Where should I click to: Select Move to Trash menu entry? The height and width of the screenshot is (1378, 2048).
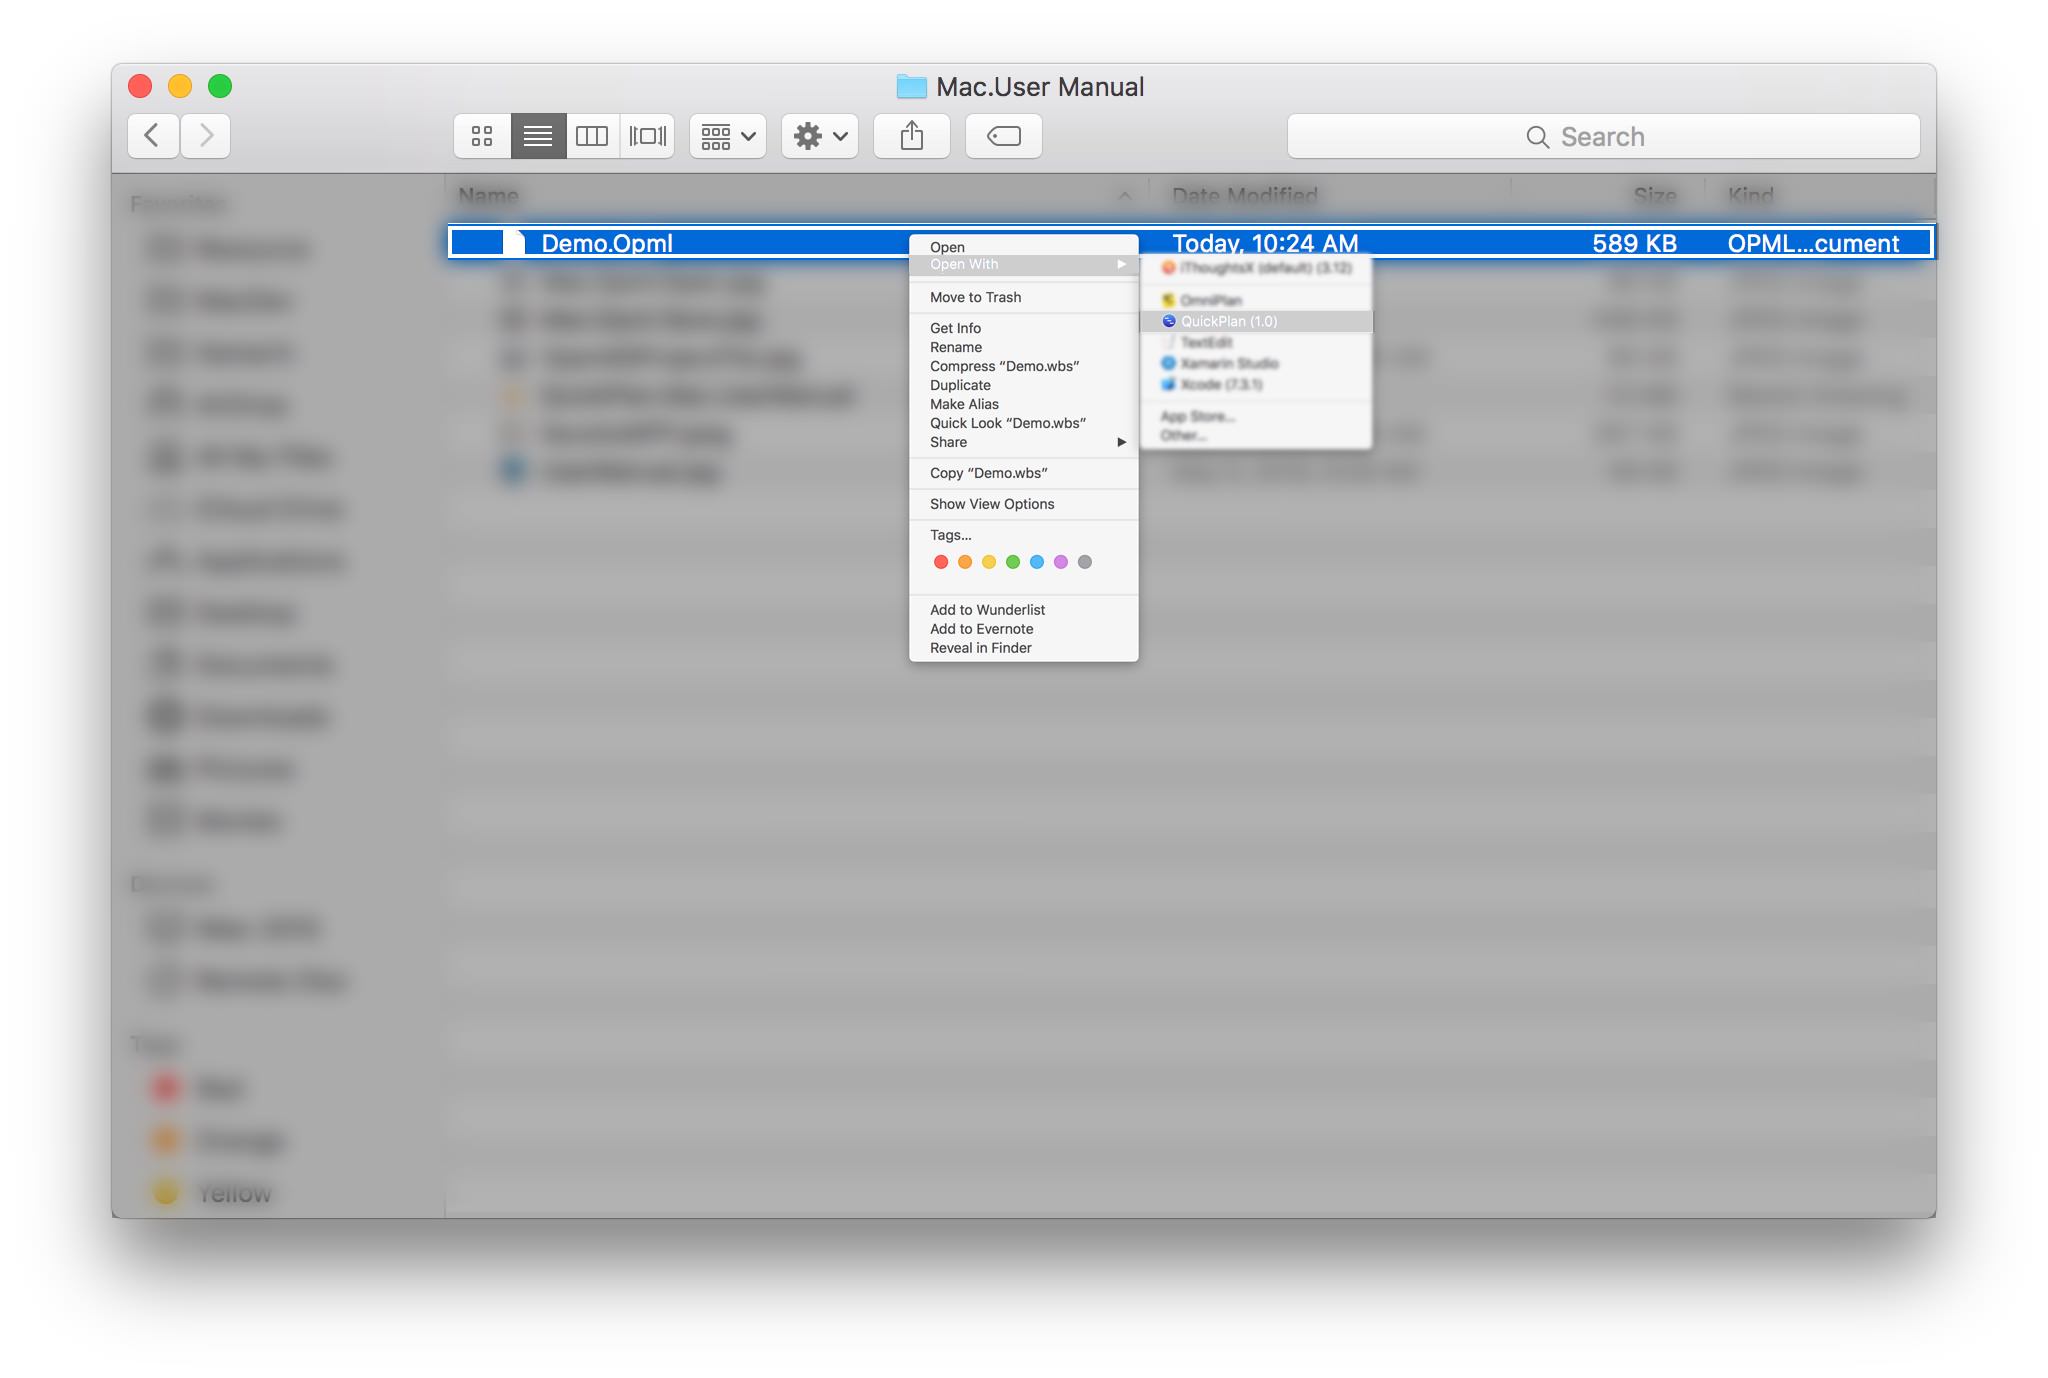[x=975, y=297]
